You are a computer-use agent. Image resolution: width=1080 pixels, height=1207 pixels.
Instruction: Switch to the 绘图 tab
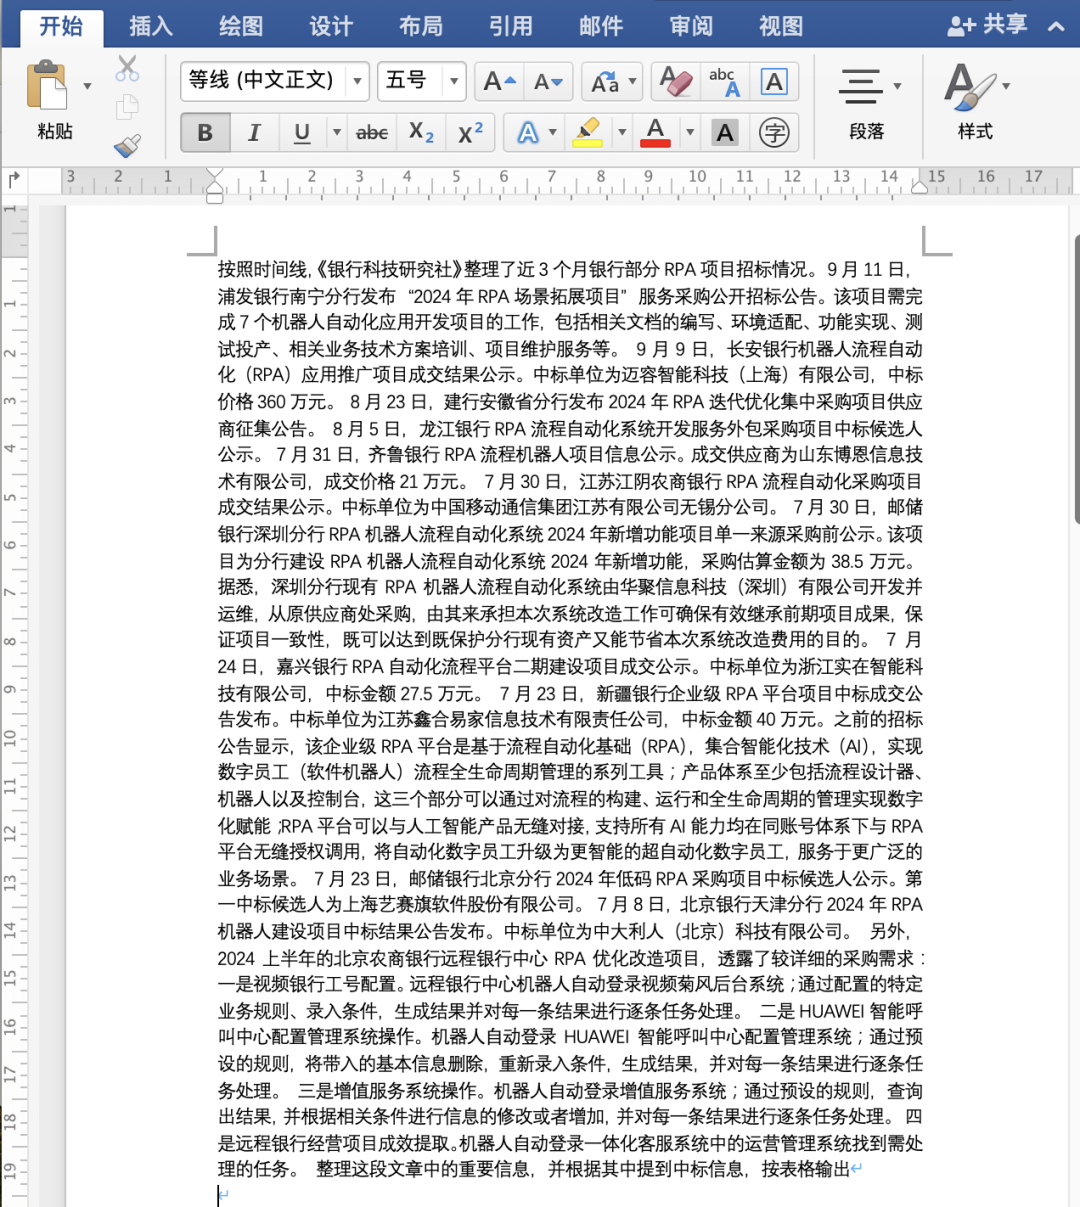241,25
